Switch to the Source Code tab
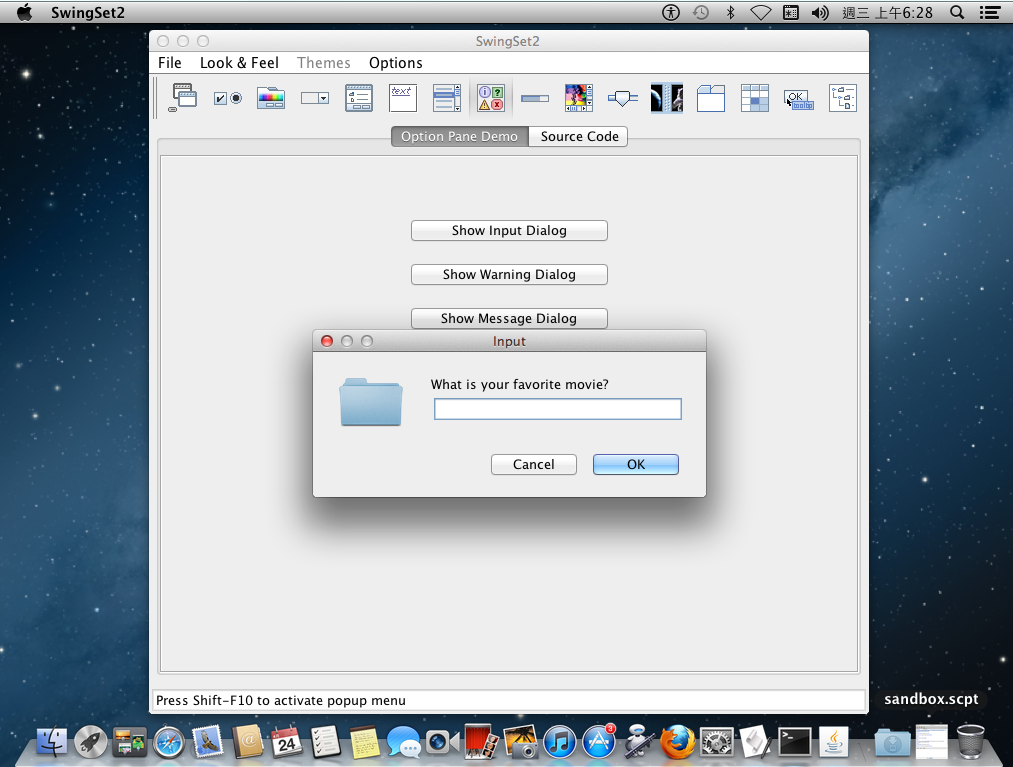1013x767 pixels. [x=579, y=136]
